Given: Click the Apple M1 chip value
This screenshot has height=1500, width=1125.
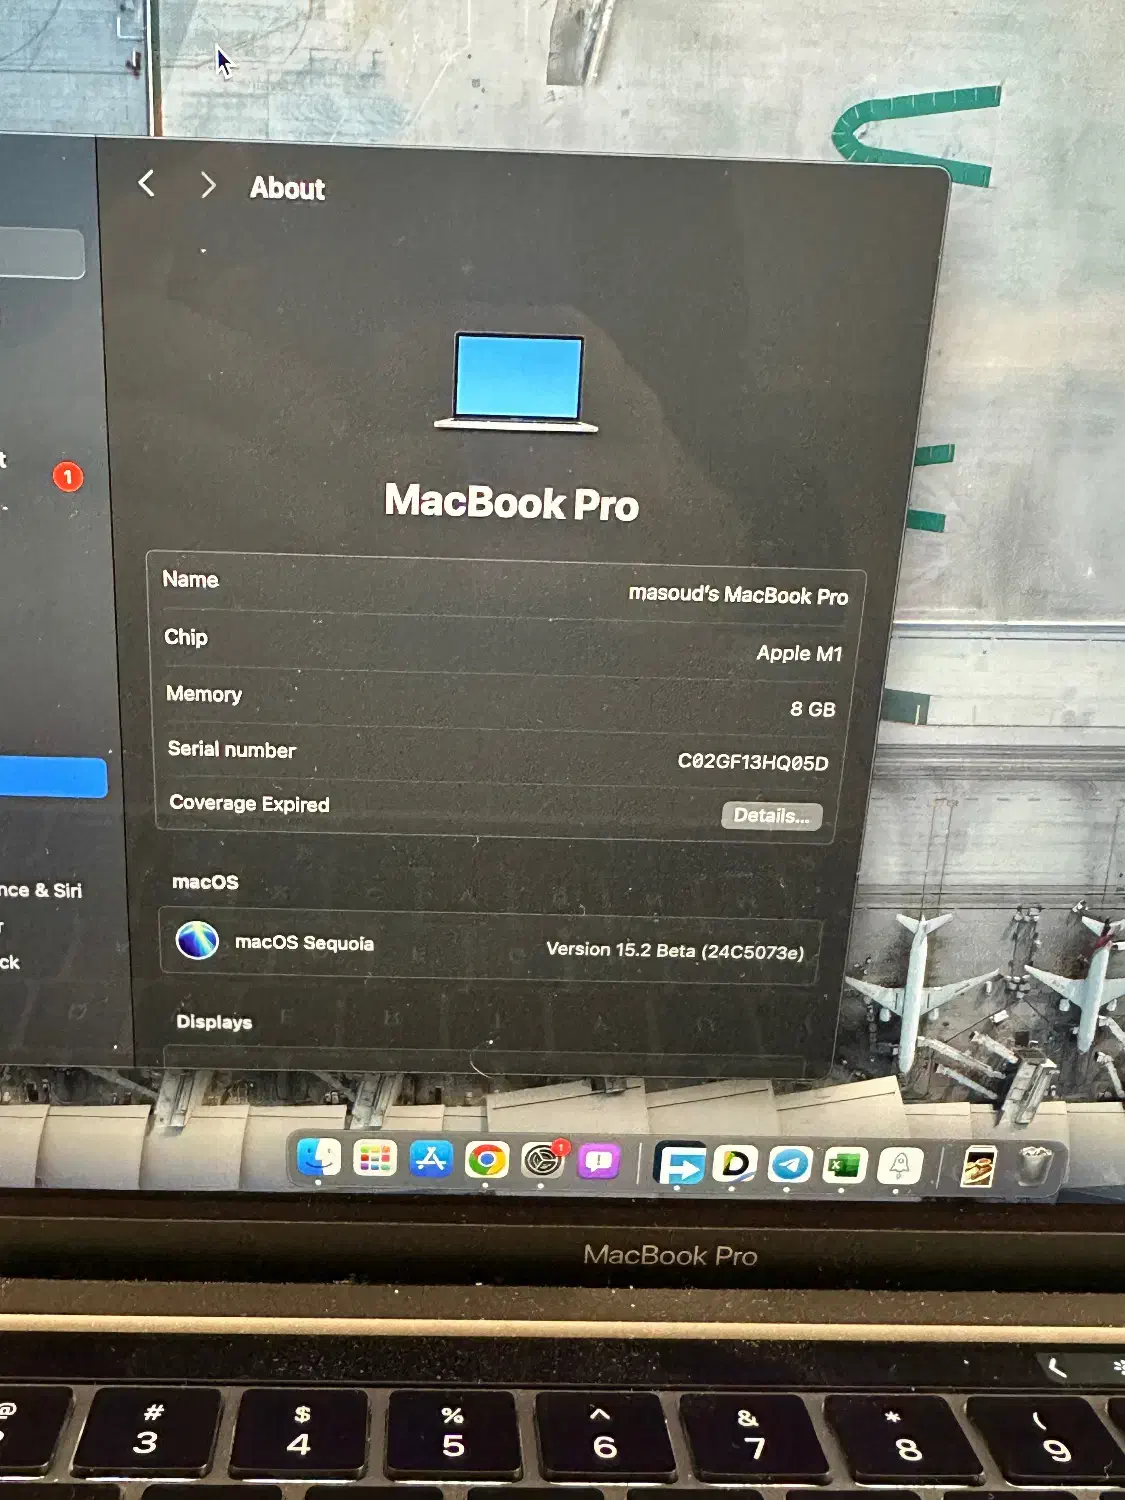Looking at the screenshot, I should pos(799,653).
